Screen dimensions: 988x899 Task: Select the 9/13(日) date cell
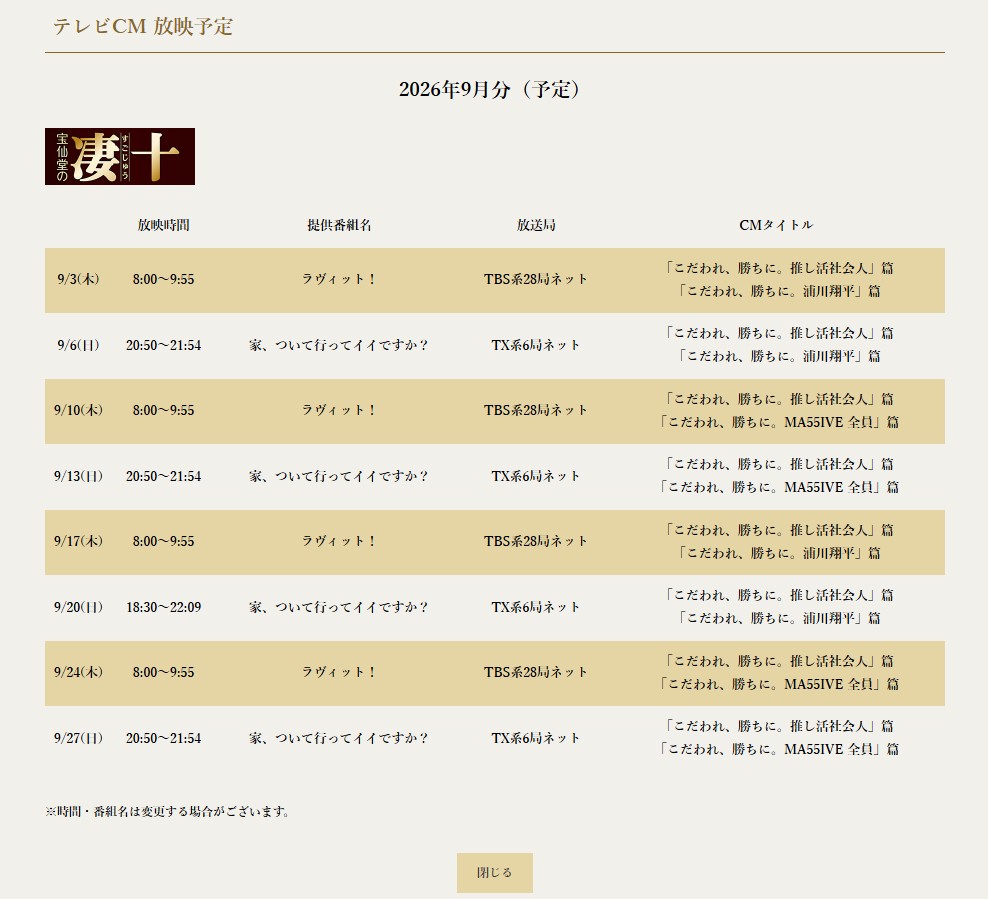(x=78, y=476)
